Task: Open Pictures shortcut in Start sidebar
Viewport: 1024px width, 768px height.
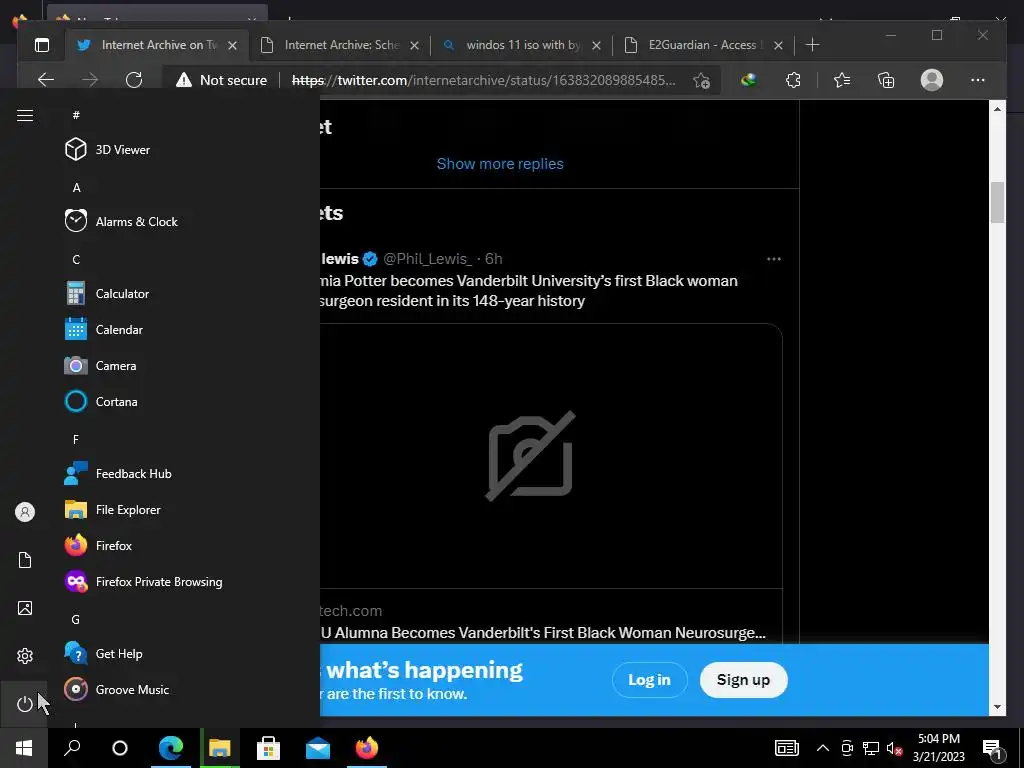Action: click(24, 608)
